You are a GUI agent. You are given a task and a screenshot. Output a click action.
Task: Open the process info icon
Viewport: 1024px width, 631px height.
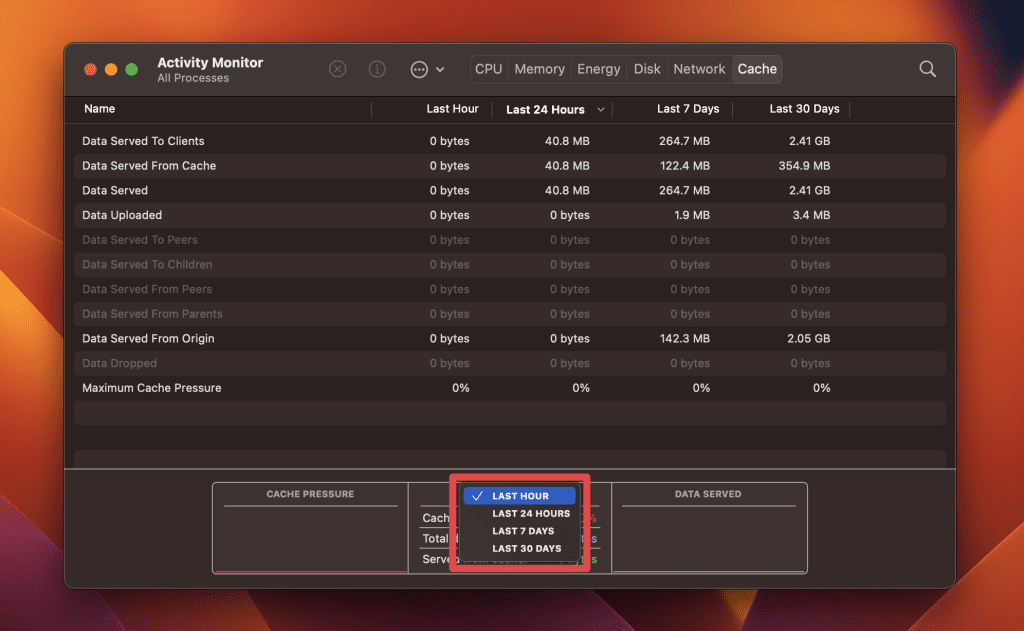[377, 69]
